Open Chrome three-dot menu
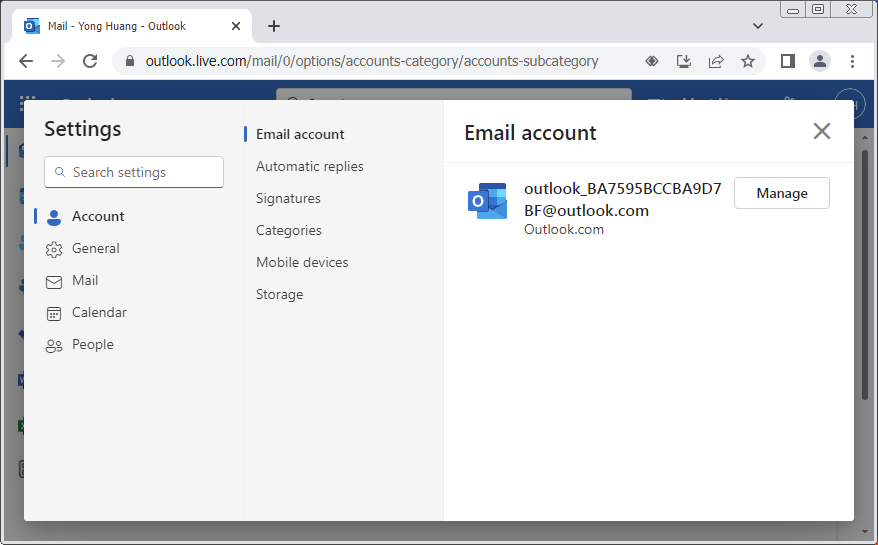The height and width of the screenshot is (545, 878). [852, 61]
